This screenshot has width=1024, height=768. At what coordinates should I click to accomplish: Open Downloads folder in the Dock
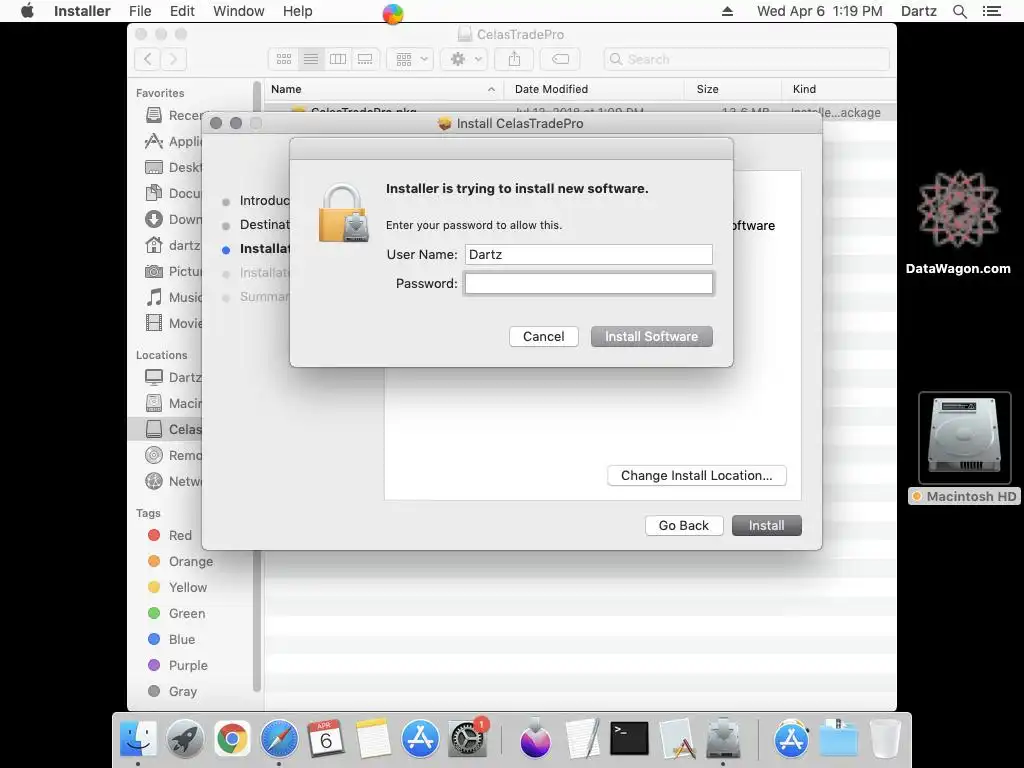(839, 739)
